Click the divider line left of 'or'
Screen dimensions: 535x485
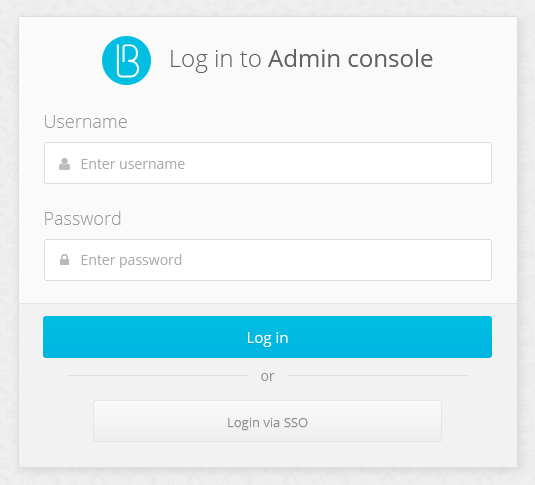pos(158,375)
